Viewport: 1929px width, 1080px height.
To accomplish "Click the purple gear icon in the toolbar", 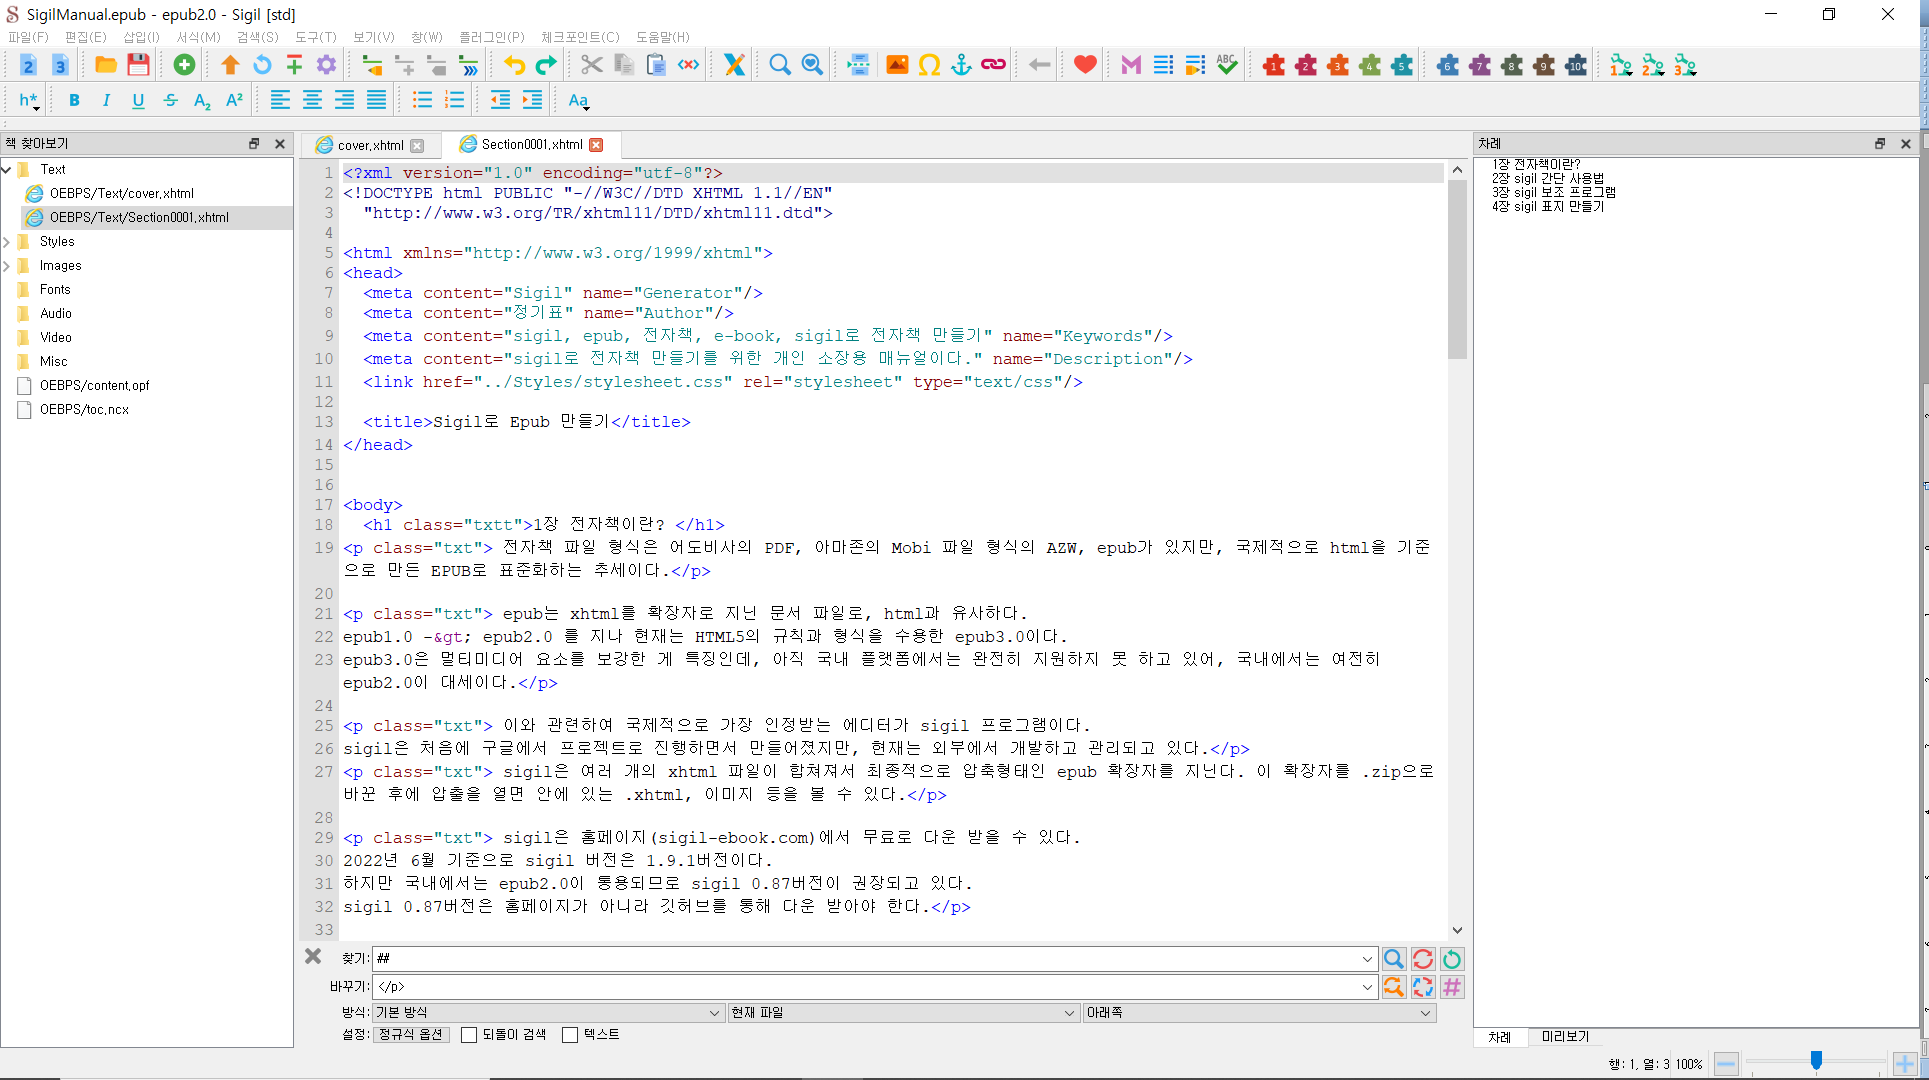I will click(326, 66).
